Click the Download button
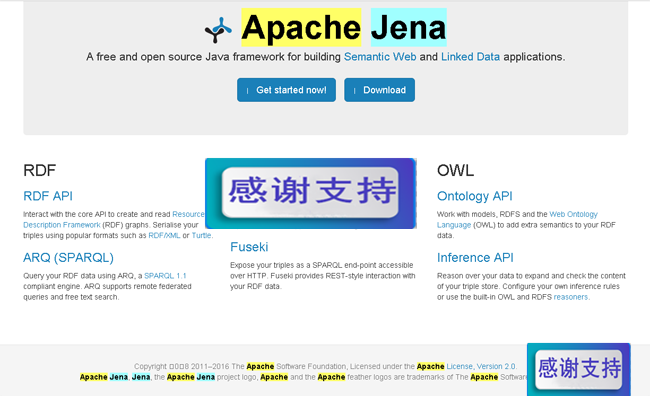This screenshot has height=396, width=650. point(379,90)
